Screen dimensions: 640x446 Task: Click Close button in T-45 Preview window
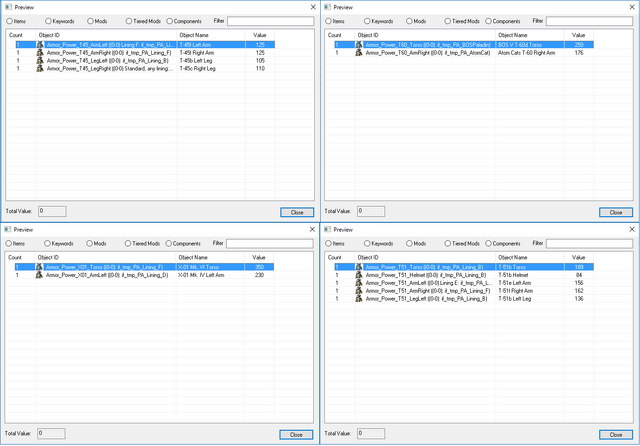(297, 212)
